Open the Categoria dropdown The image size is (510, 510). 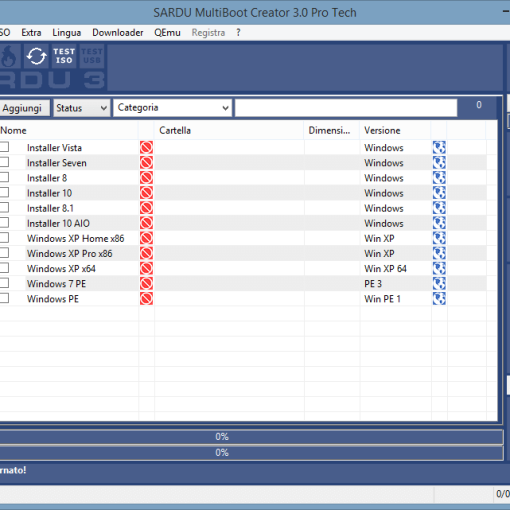(172, 108)
